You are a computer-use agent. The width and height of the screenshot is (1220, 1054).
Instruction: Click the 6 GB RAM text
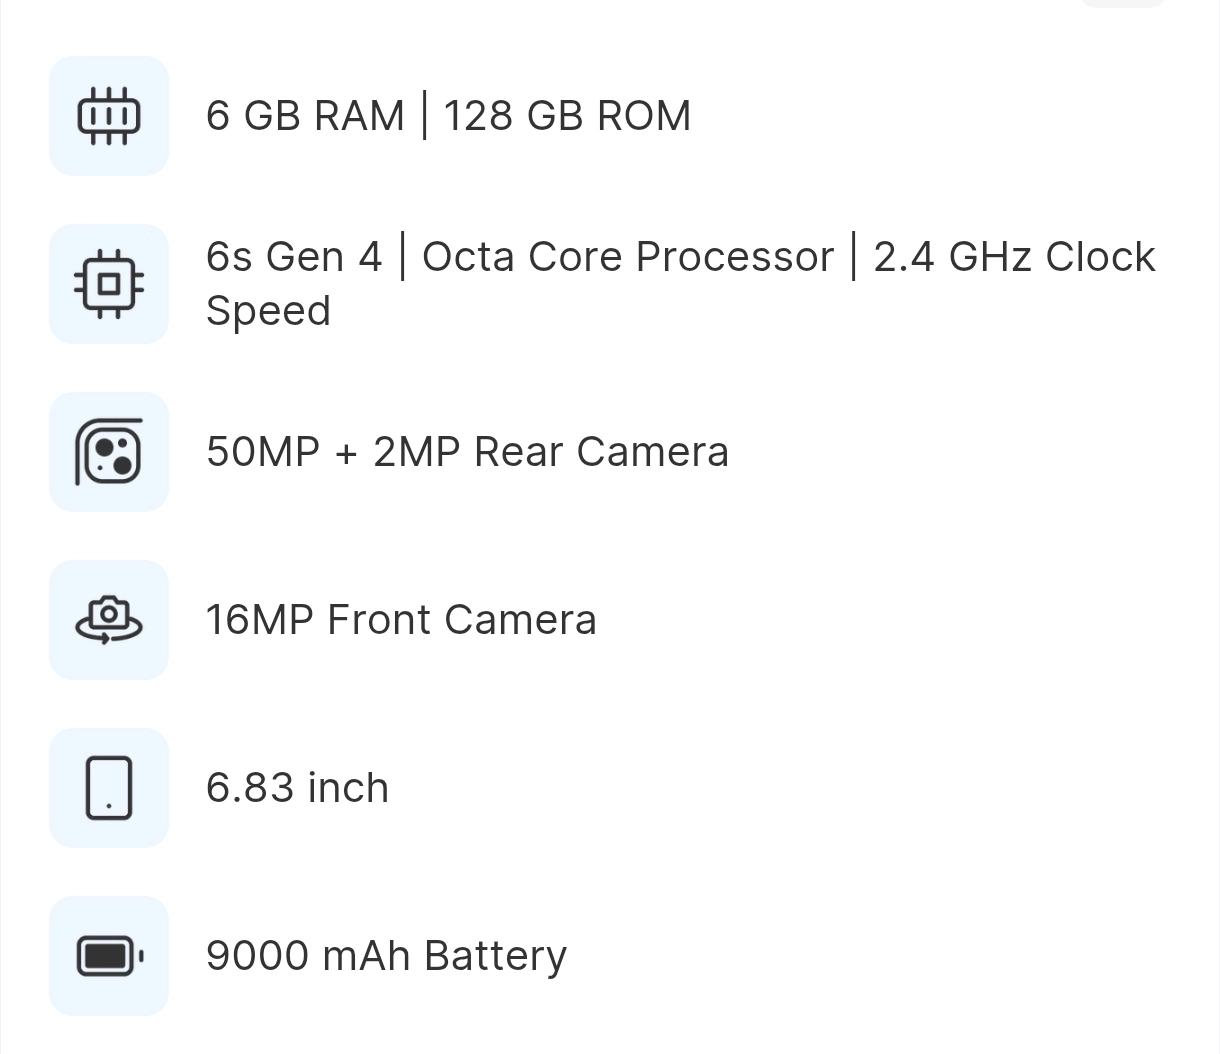click(305, 116)
